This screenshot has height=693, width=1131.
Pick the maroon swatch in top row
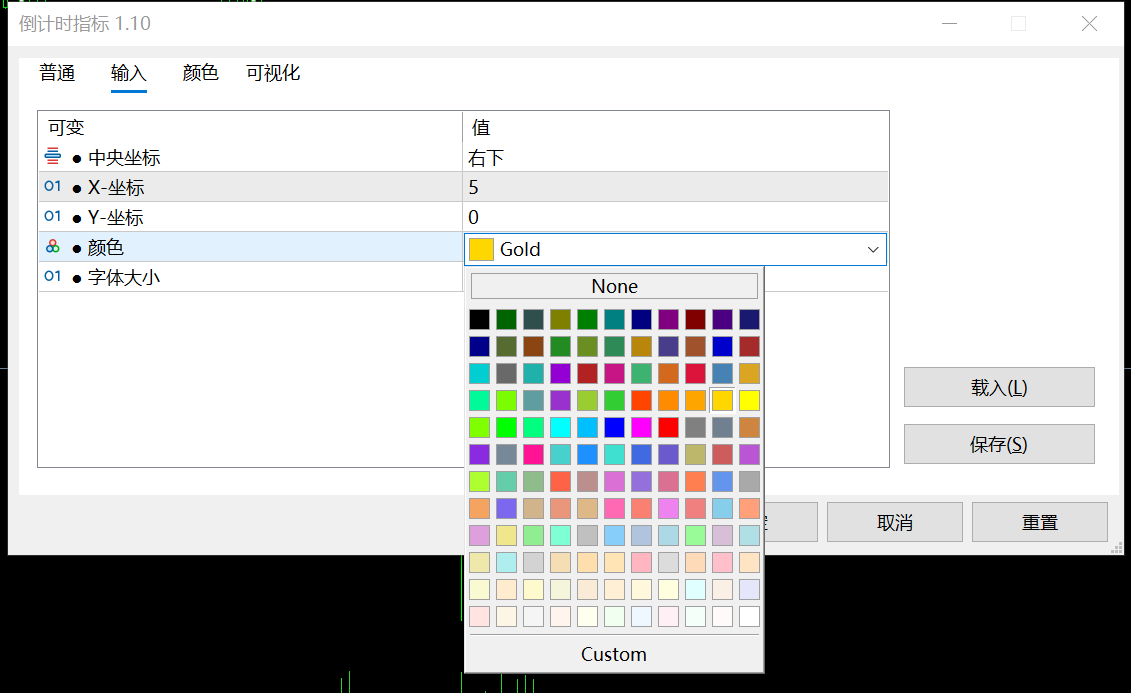[x=695, y=319]
